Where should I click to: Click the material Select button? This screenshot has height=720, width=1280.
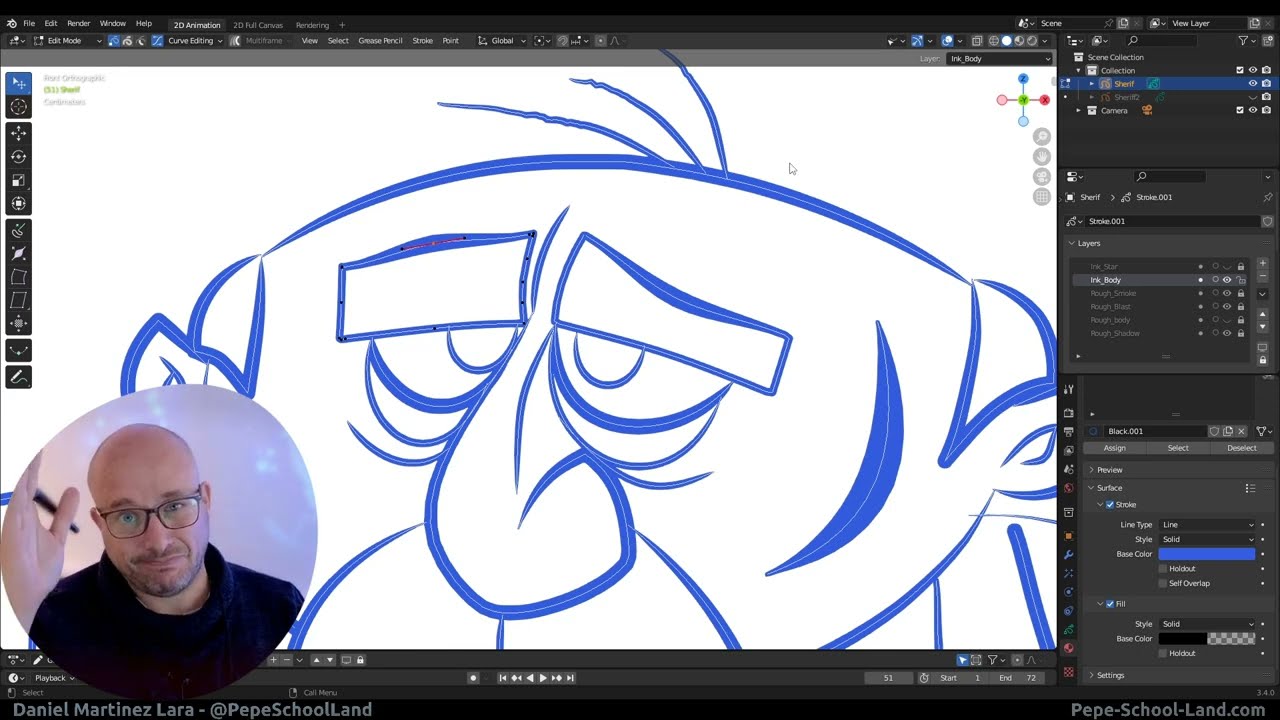pyautogui.click(x=1178, y=448)
